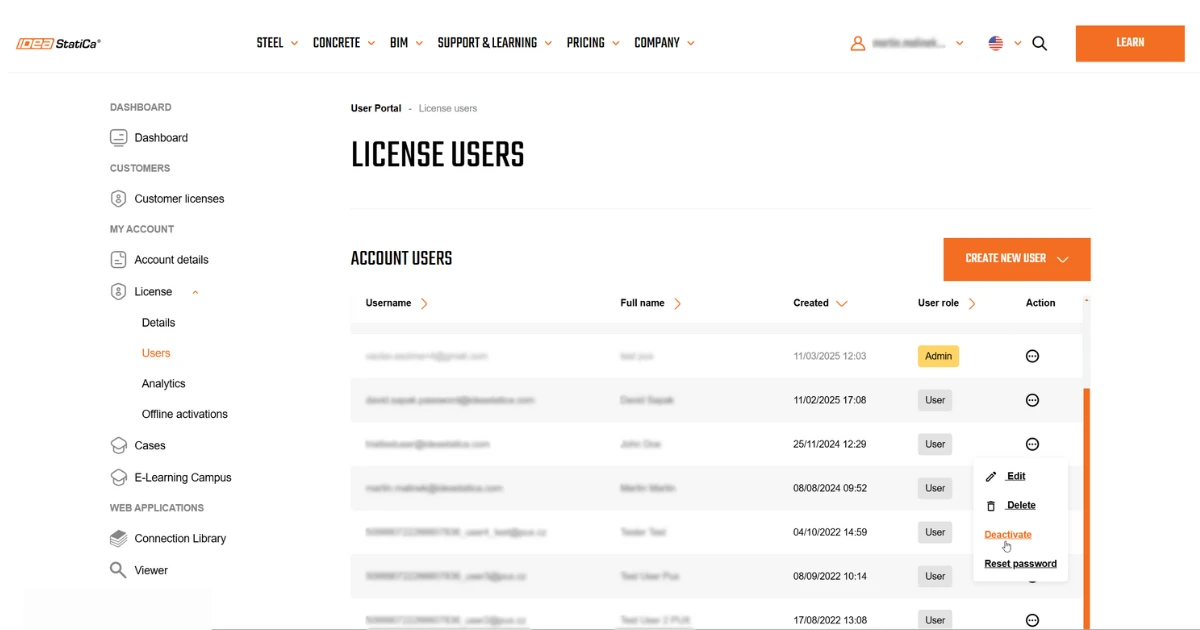Open the CREATE NEW USER dropdown

(x=1017, y=259)
